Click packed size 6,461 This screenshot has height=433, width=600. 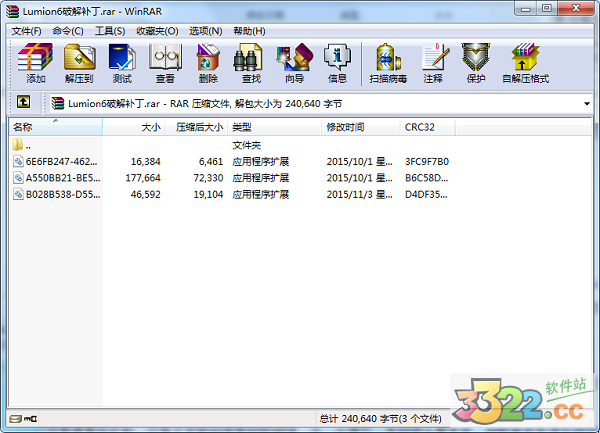[210, 161]
